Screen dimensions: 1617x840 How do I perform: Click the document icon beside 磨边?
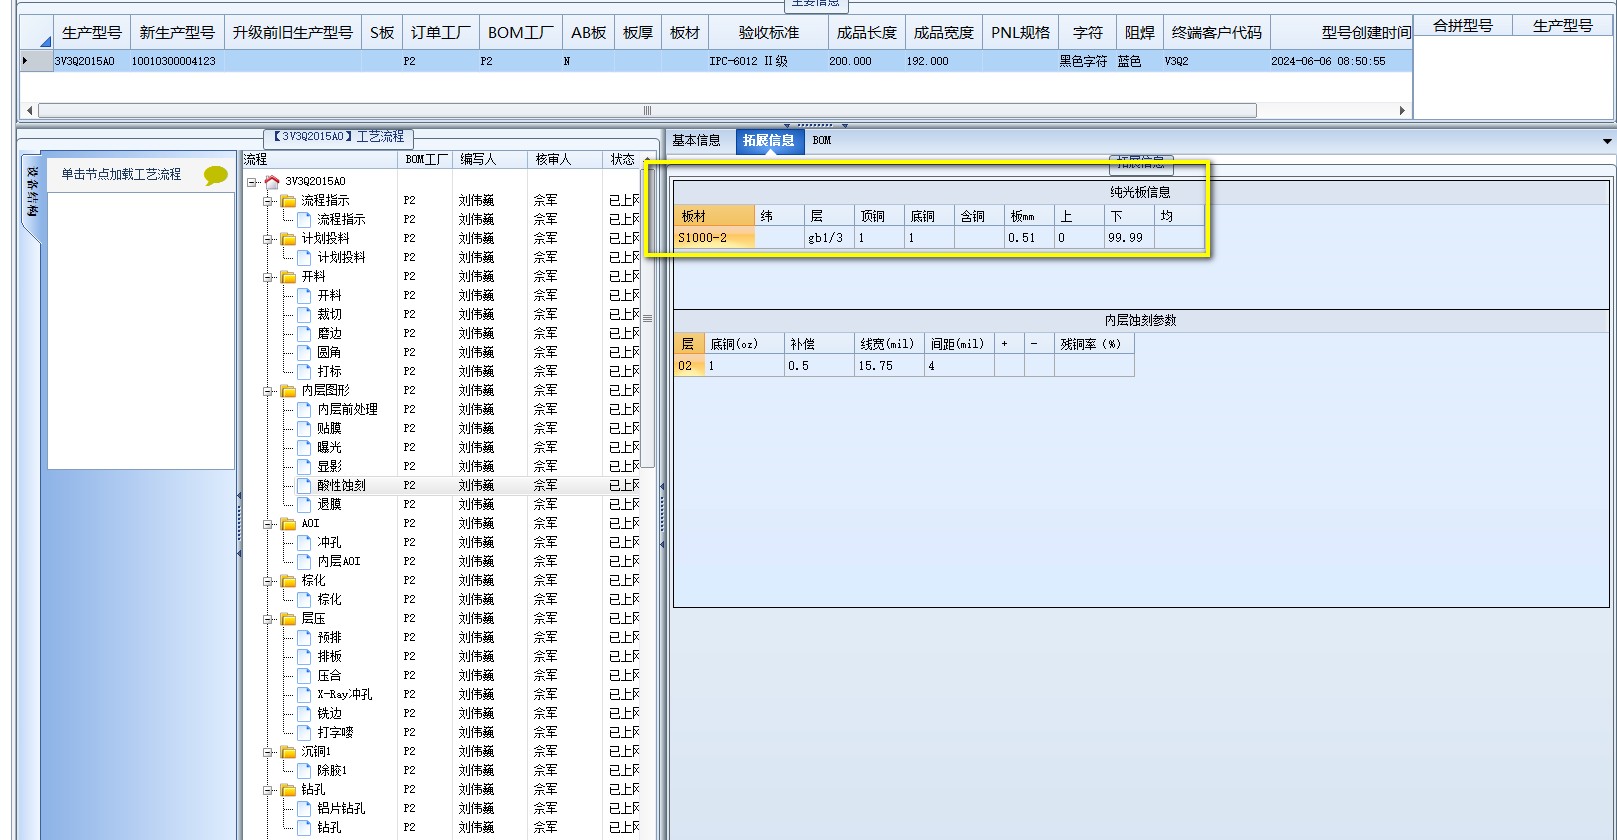304,333
